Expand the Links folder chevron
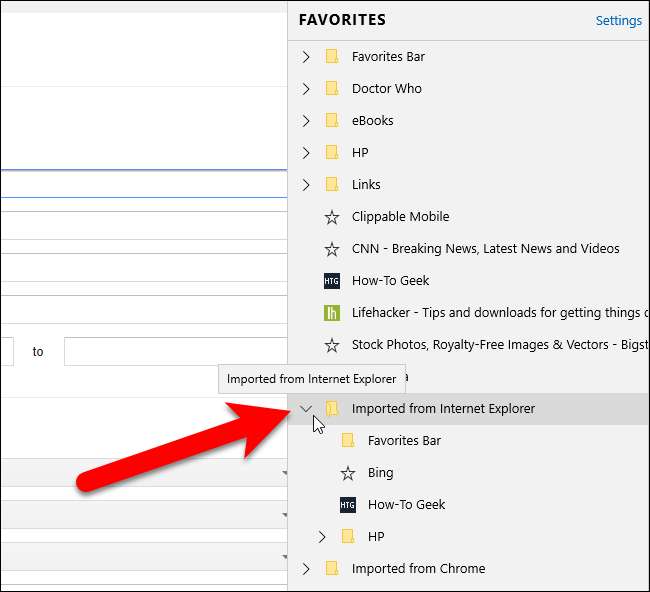Screen dimensions: 650x592 (x=306, y=185)
